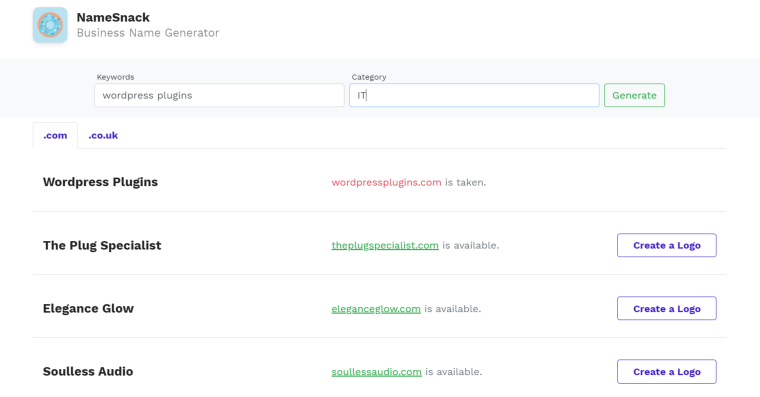Switch to the .com tab
The width and height of the screenshot is (760, 397).
pos(55,136)
